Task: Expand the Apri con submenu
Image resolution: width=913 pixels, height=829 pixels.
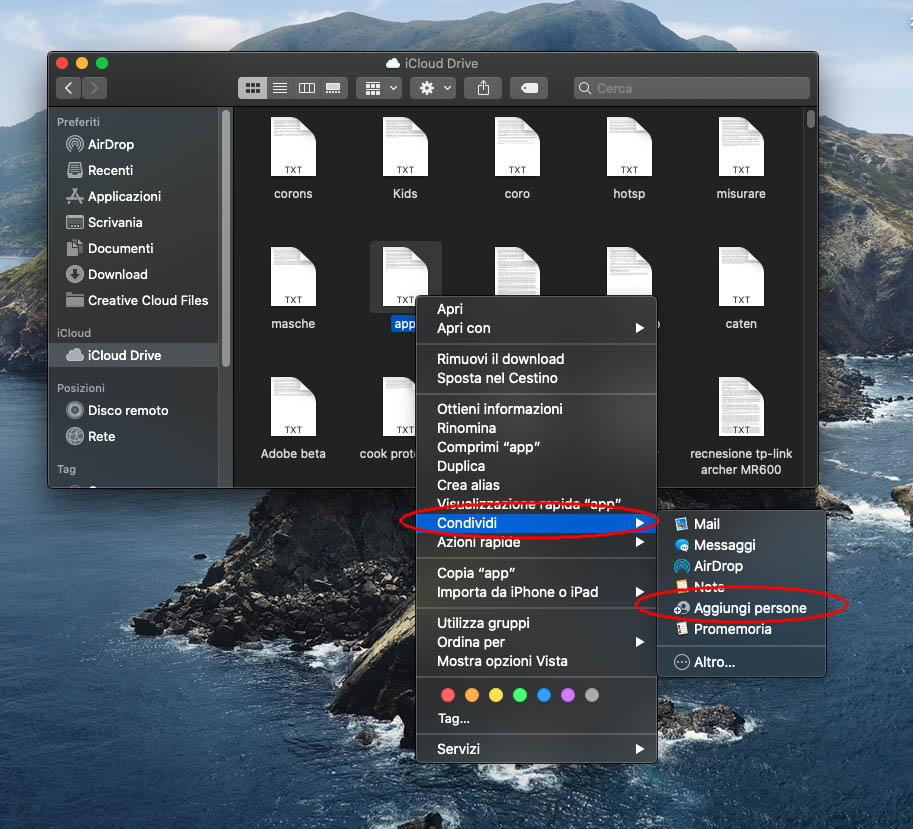Action: tap(536, 328)
